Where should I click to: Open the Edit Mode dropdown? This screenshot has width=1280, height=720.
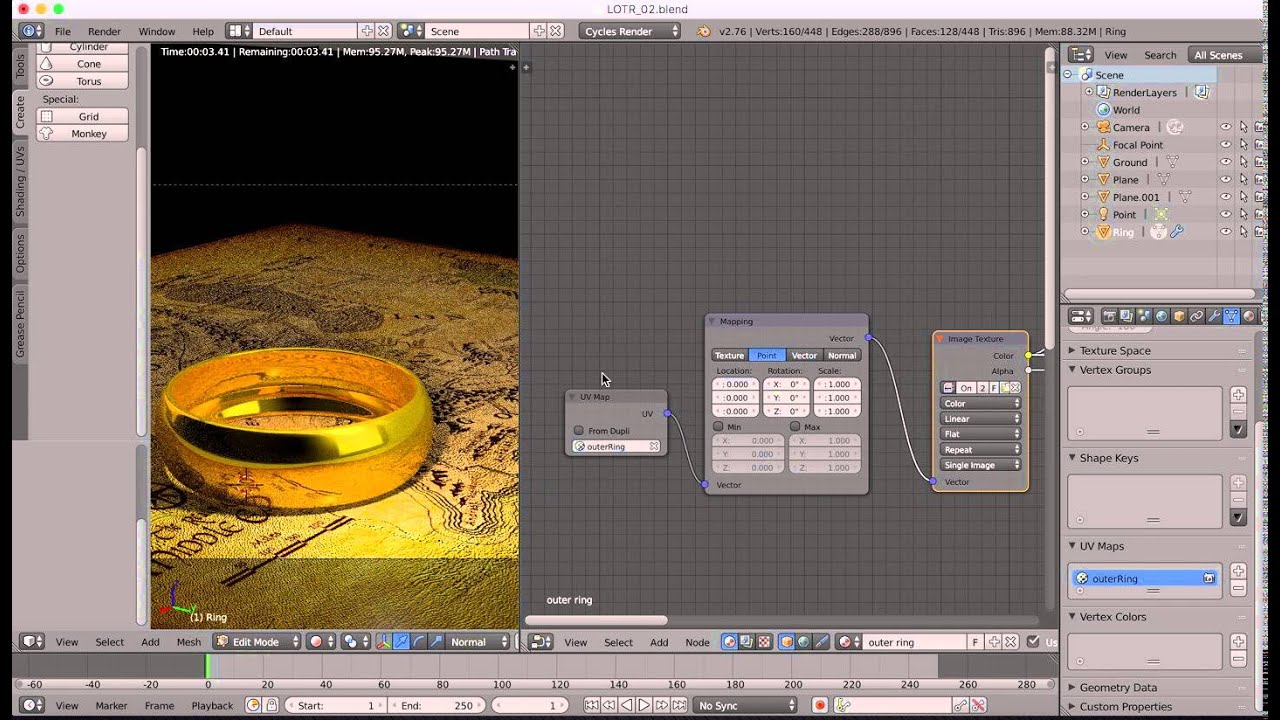(x=257, y=642)
